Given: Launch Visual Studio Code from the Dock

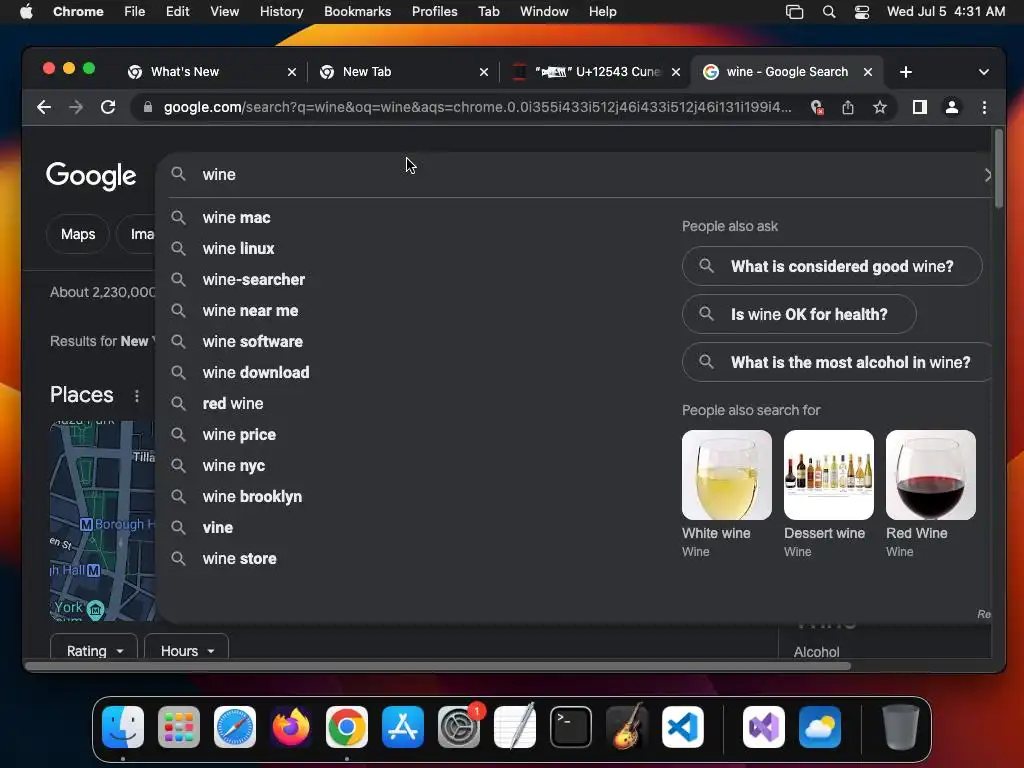Looking at the screenshot, I should tap(683, 727).
